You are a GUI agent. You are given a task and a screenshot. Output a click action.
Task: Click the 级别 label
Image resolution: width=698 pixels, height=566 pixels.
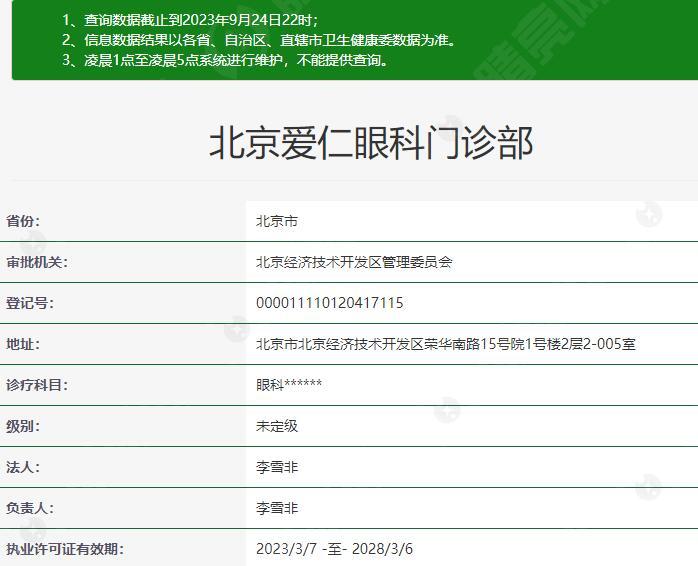[23, 426]
